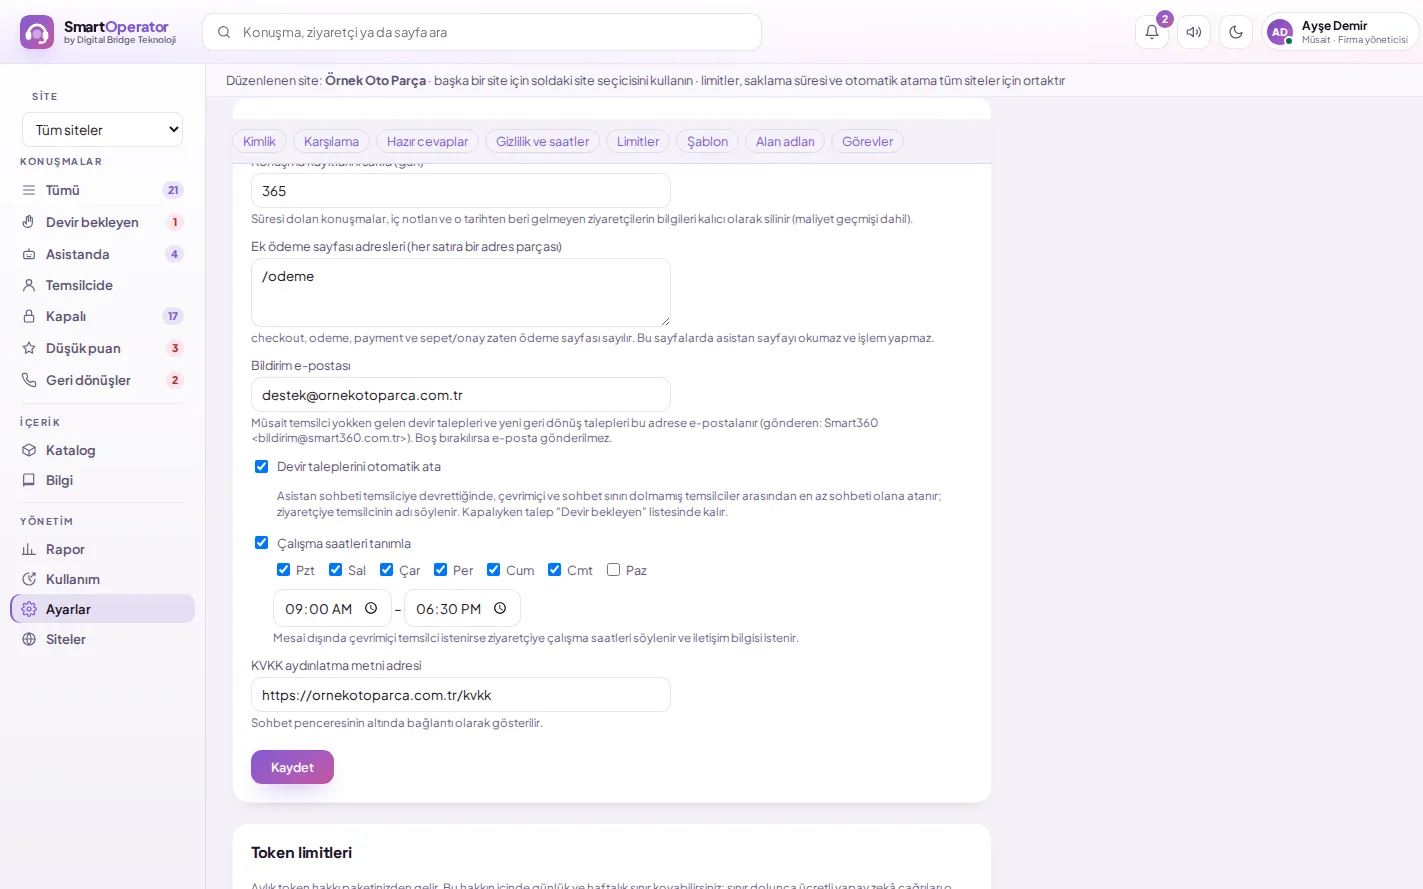This screenshot has width=1423, height=889.
Task: Click the Asistanda robot icon
Action: (29, 254)
